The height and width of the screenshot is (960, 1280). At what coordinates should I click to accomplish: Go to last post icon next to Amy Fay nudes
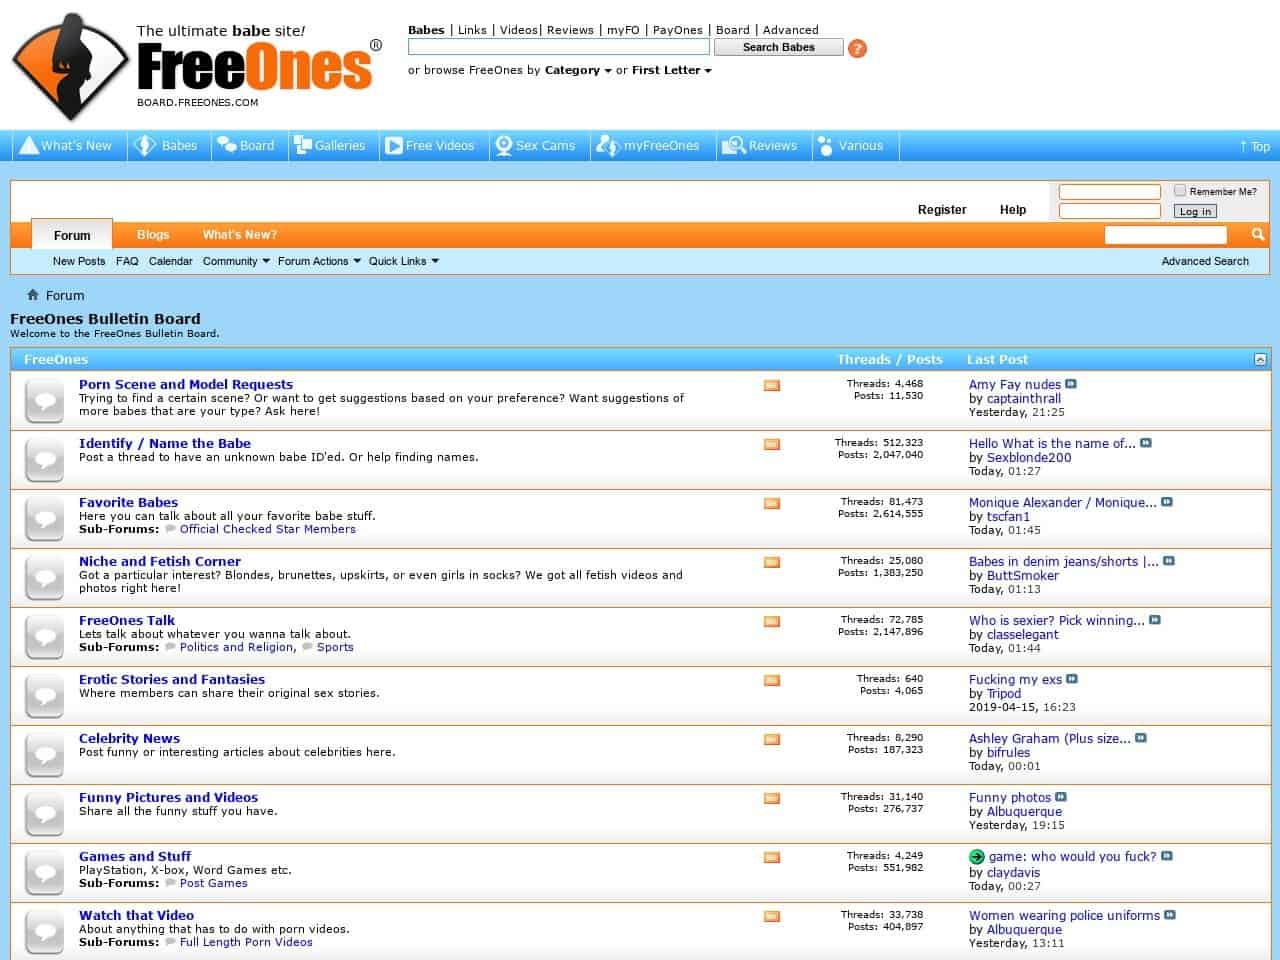click(x=1071, y=384)
